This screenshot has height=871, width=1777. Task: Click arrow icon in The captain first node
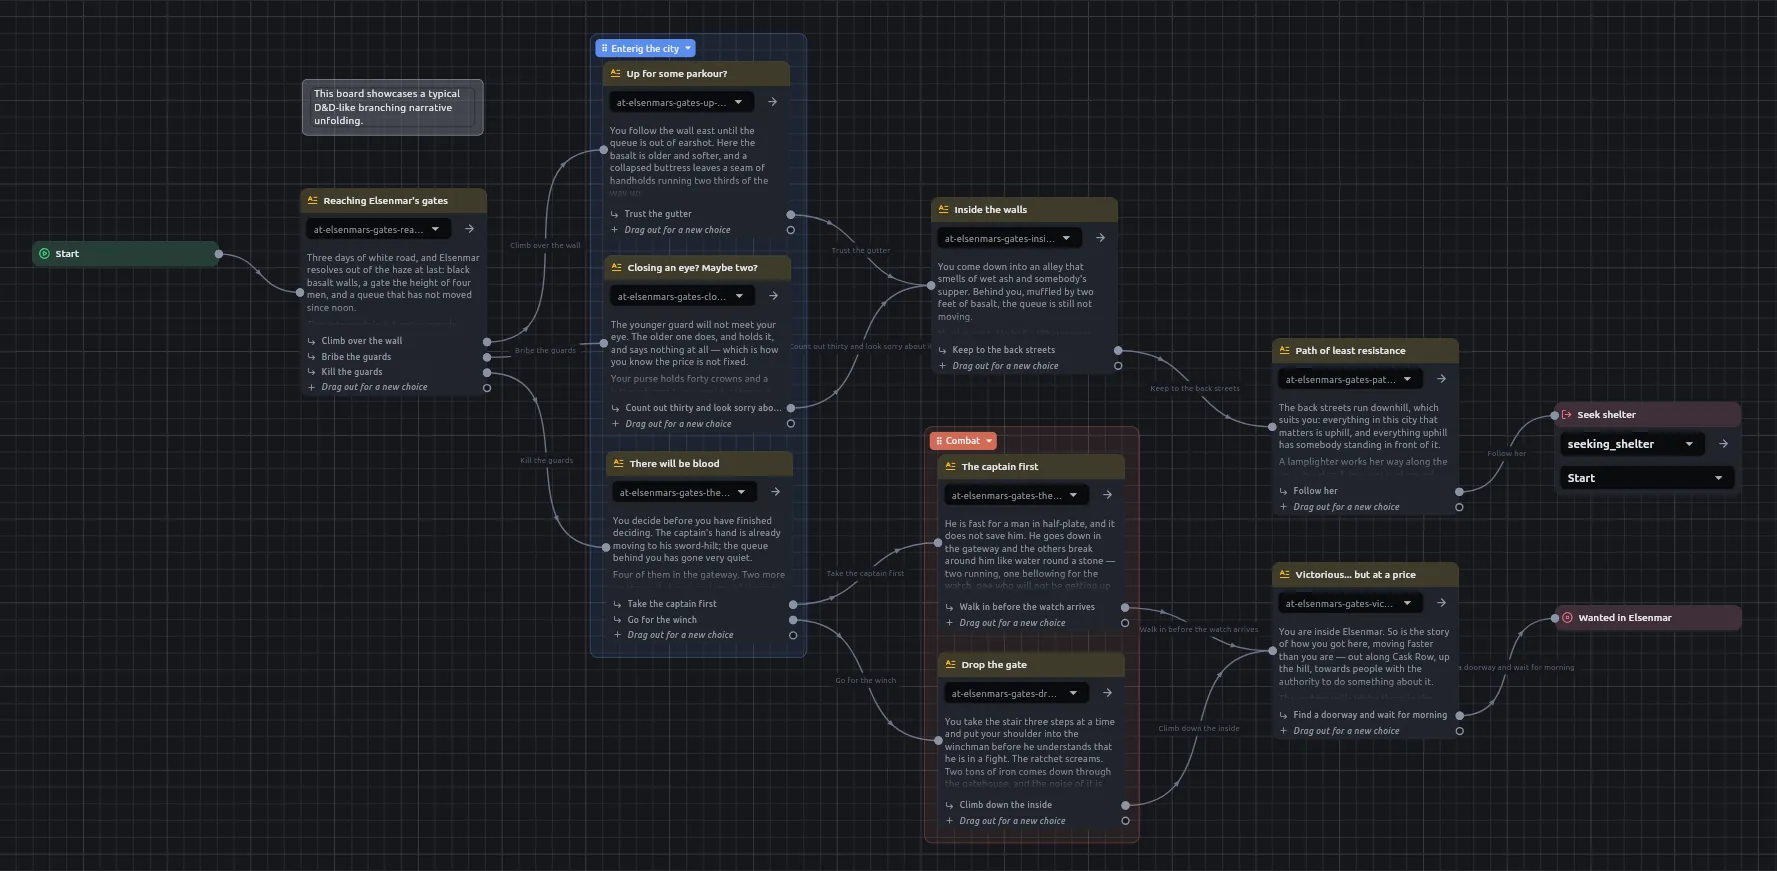point(1107,495)
